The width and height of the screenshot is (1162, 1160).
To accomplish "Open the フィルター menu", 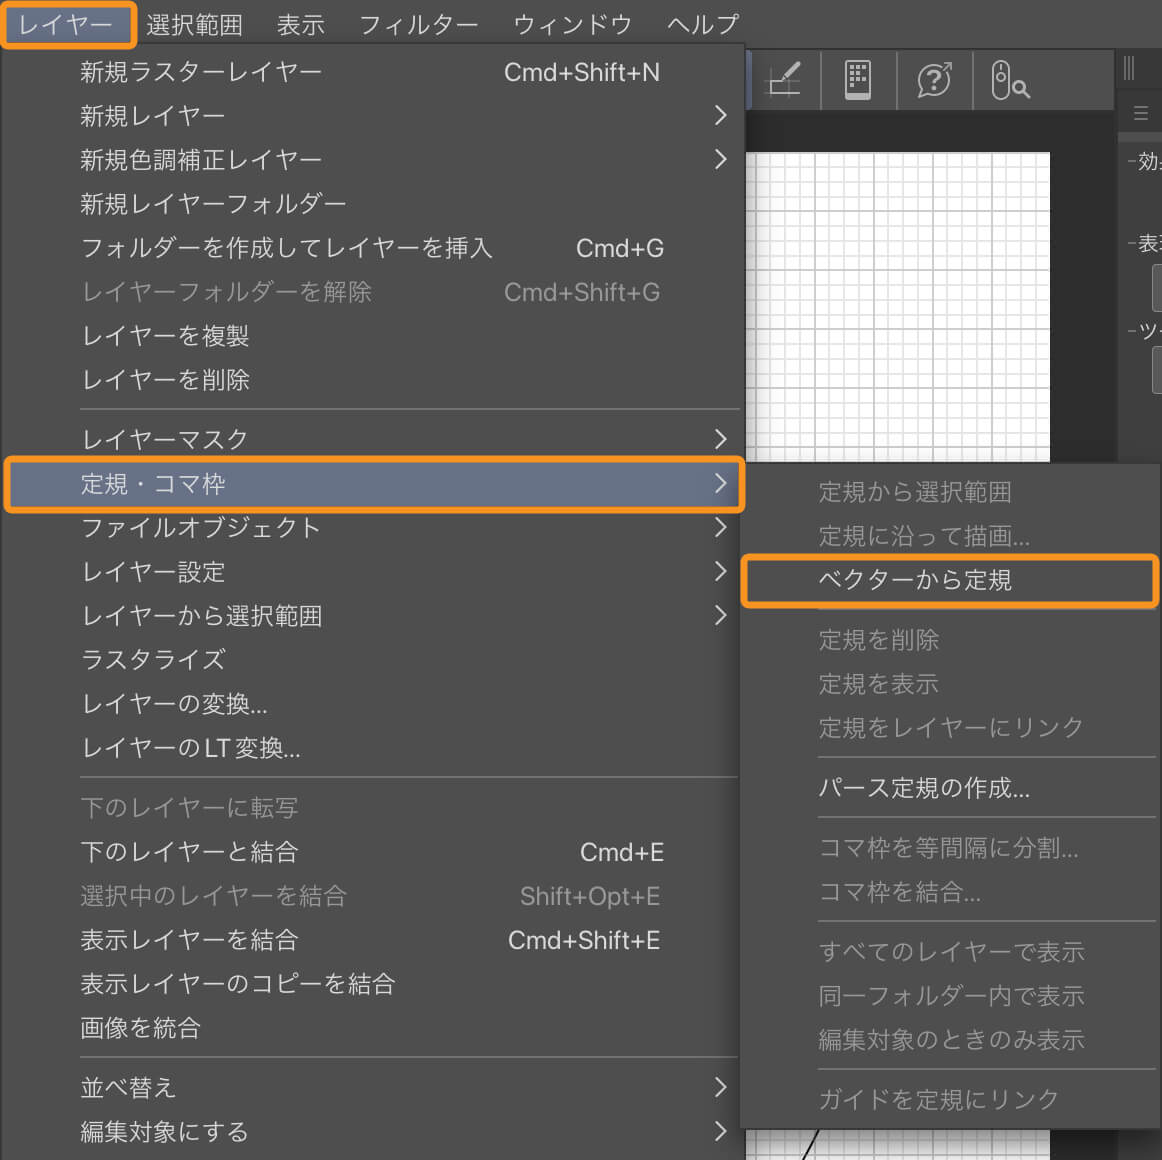I will coord(419,24).
